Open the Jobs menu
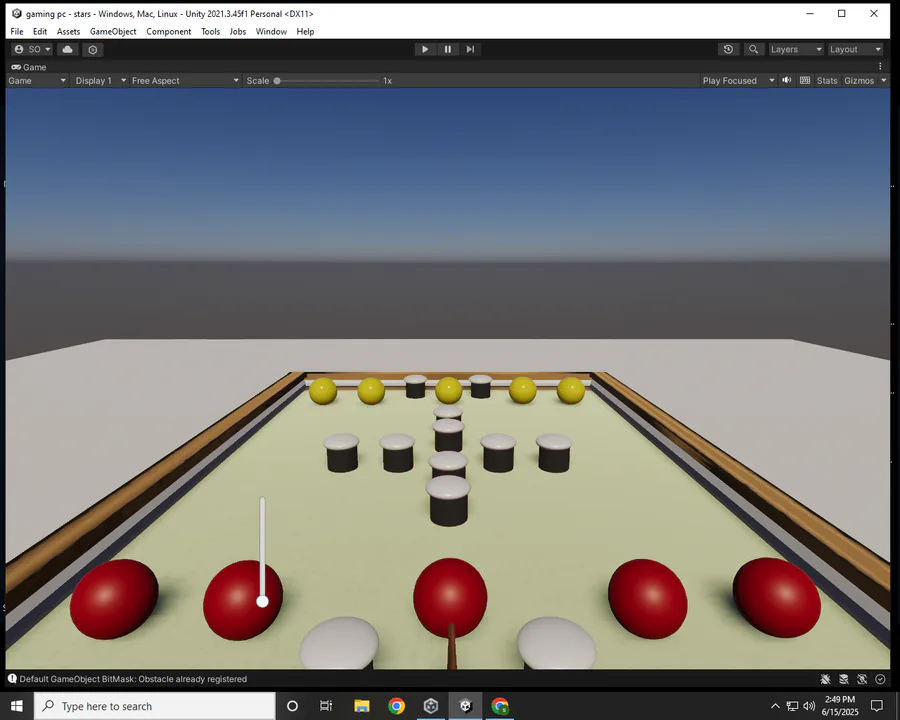The height and width of the screenshot is (720, 900). pyautogui.click(x=238, y=32)
